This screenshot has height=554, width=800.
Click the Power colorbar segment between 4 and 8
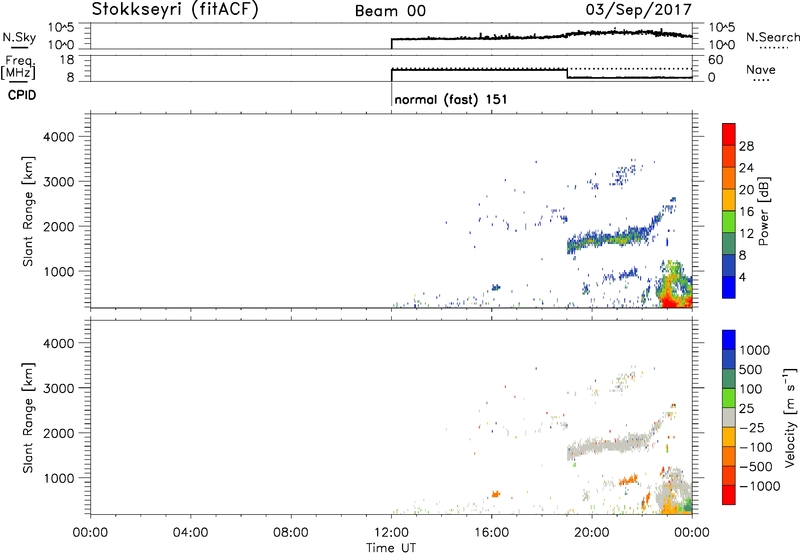click(729, 265)
